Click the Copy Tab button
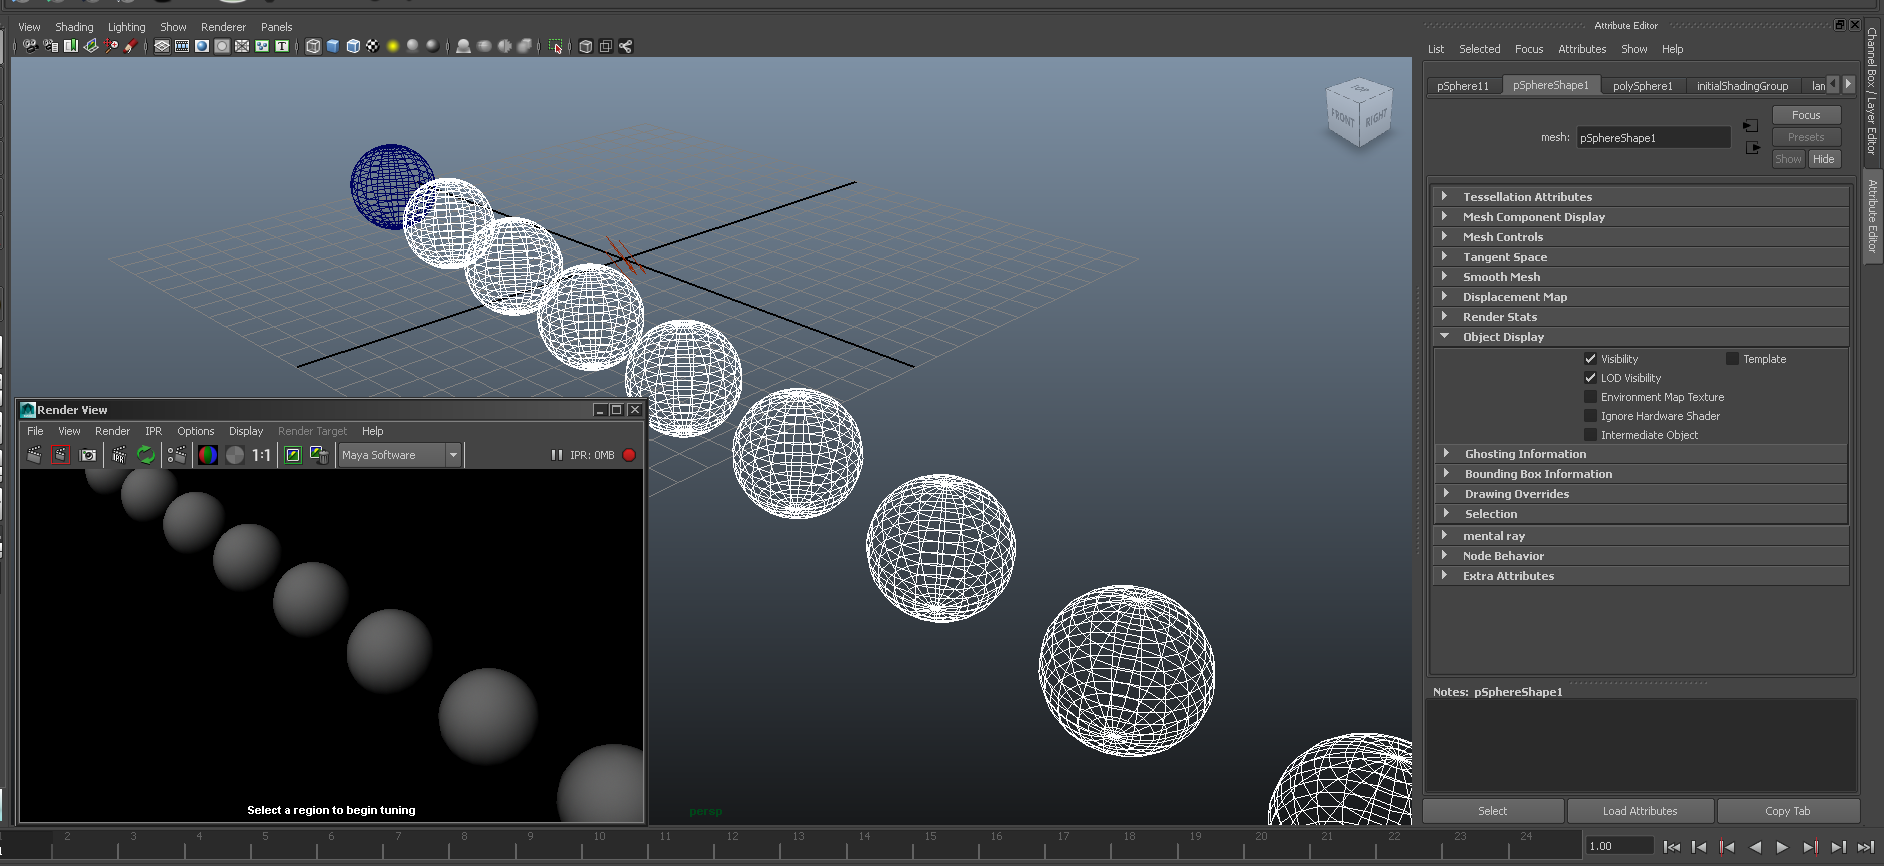The image size is (1884, 866). 1788,811
